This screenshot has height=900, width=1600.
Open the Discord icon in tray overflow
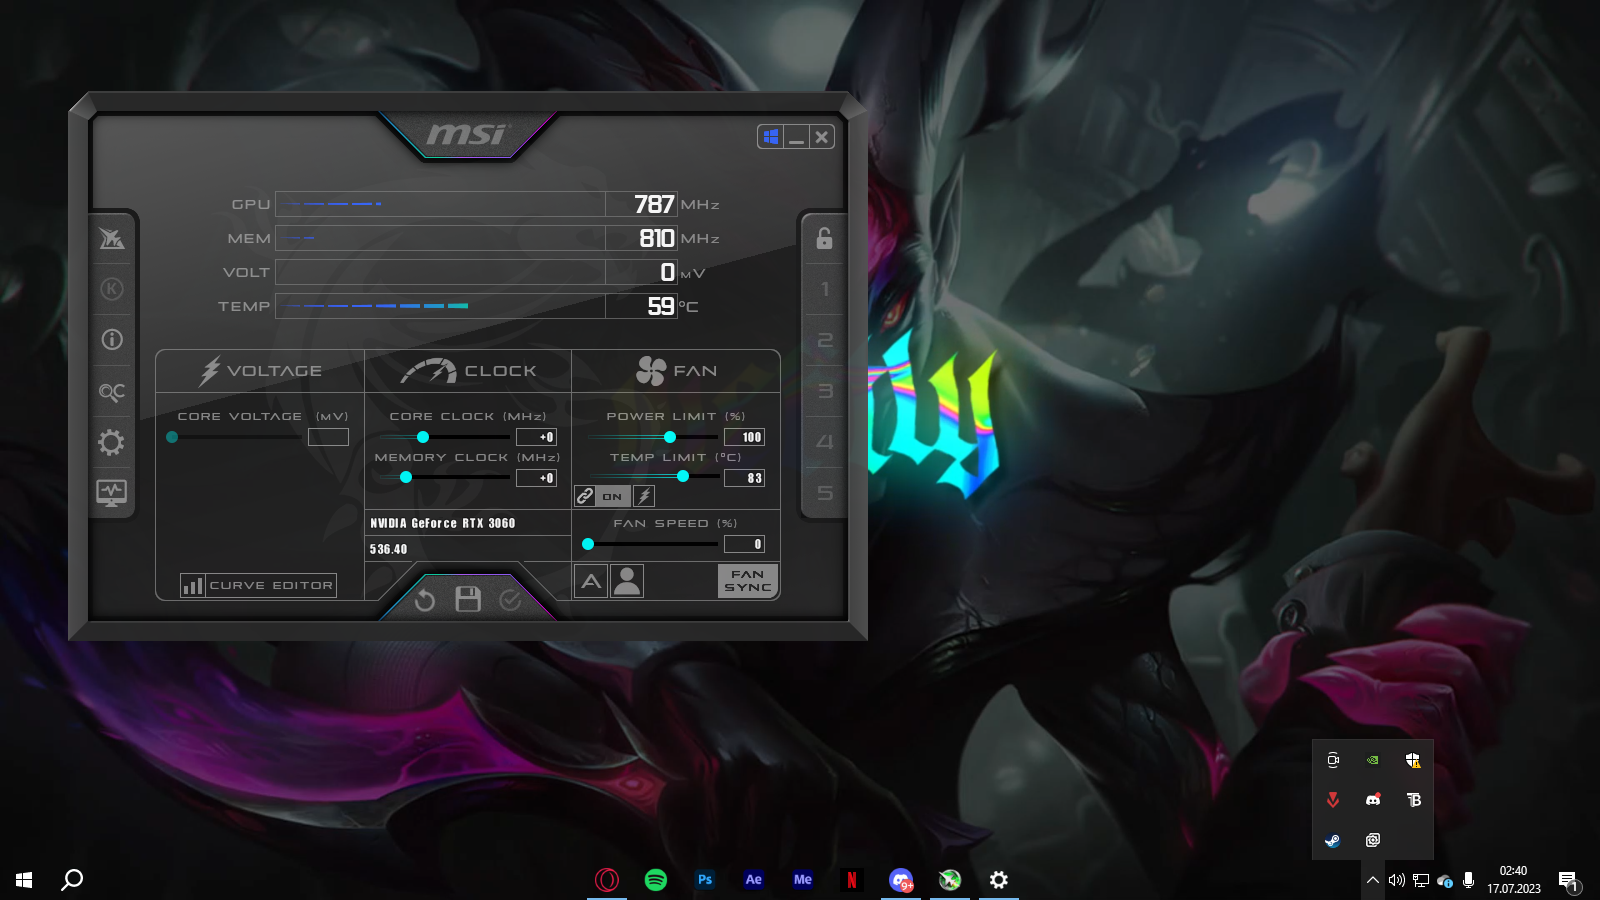pos(1373,800)
